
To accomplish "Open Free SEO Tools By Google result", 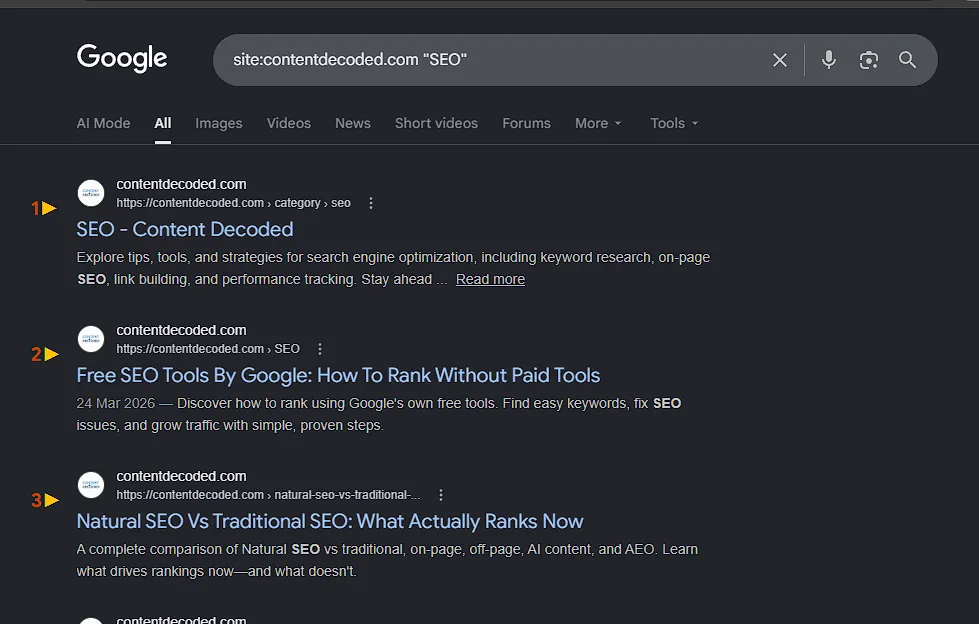I will pos(338,375).
